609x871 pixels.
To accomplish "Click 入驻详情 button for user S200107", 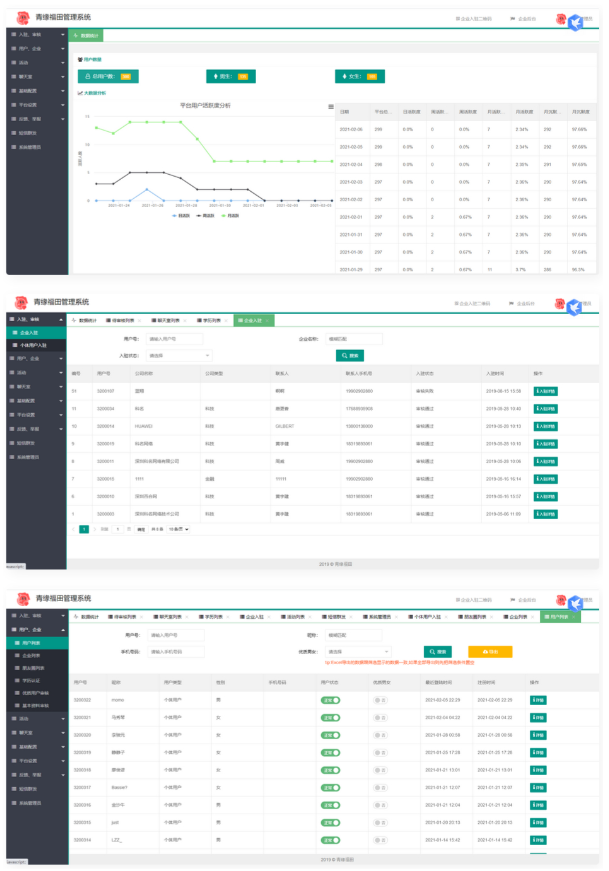I will (x=545, y=391).
